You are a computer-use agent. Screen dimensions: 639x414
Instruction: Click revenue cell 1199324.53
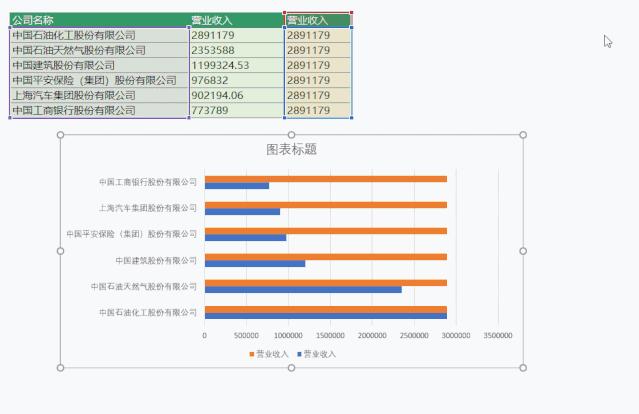pos(236,65)
